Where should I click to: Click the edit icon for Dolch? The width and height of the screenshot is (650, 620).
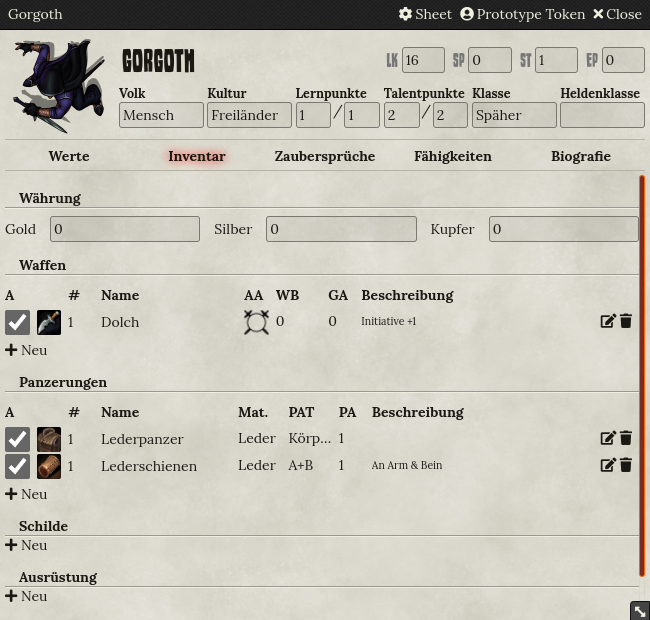(x=608, y=321)
